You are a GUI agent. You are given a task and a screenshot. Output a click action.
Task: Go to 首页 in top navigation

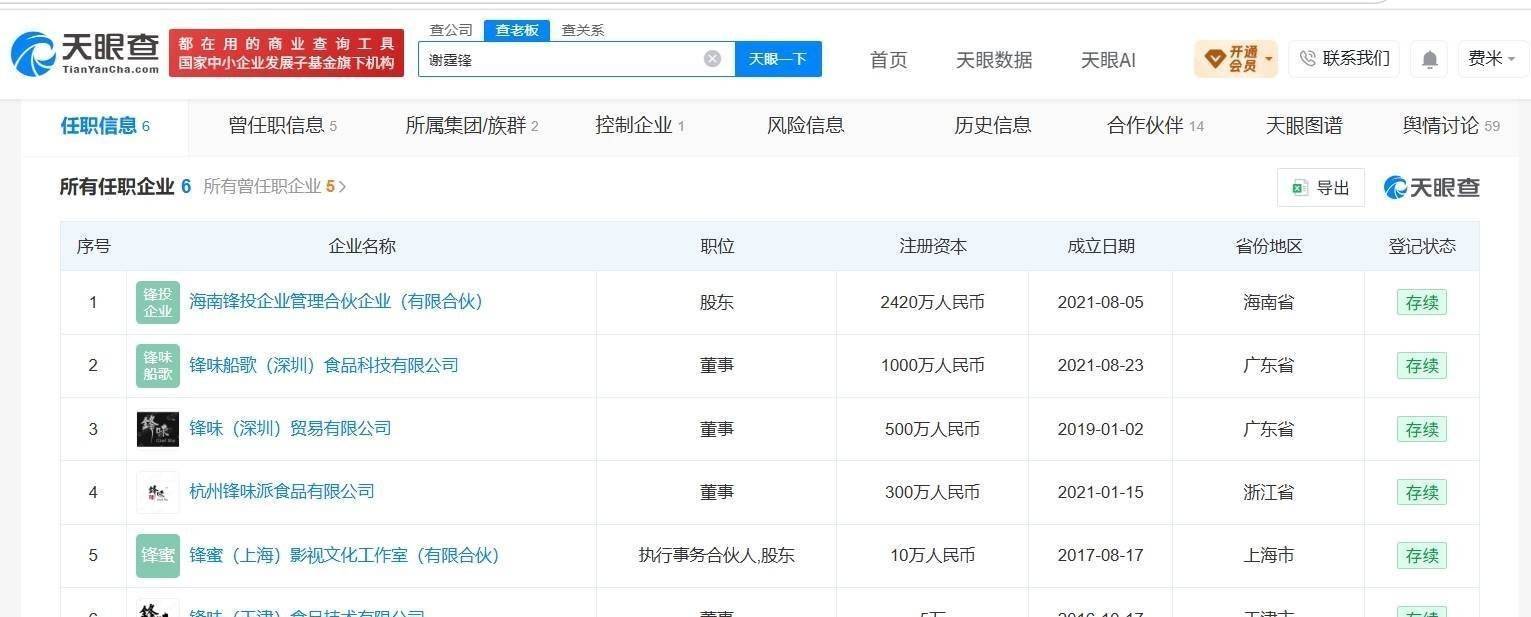(x=889, y=60)
